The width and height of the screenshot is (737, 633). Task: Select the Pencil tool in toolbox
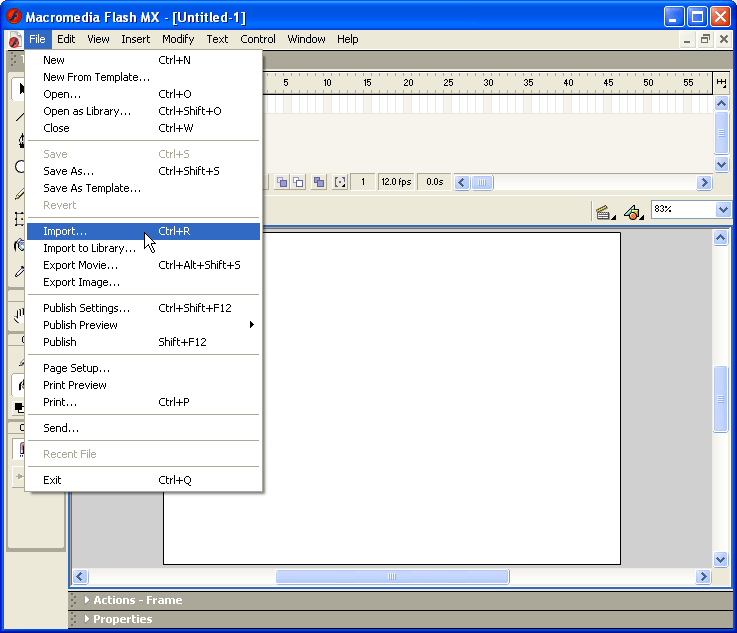click(x=19, y=193)
